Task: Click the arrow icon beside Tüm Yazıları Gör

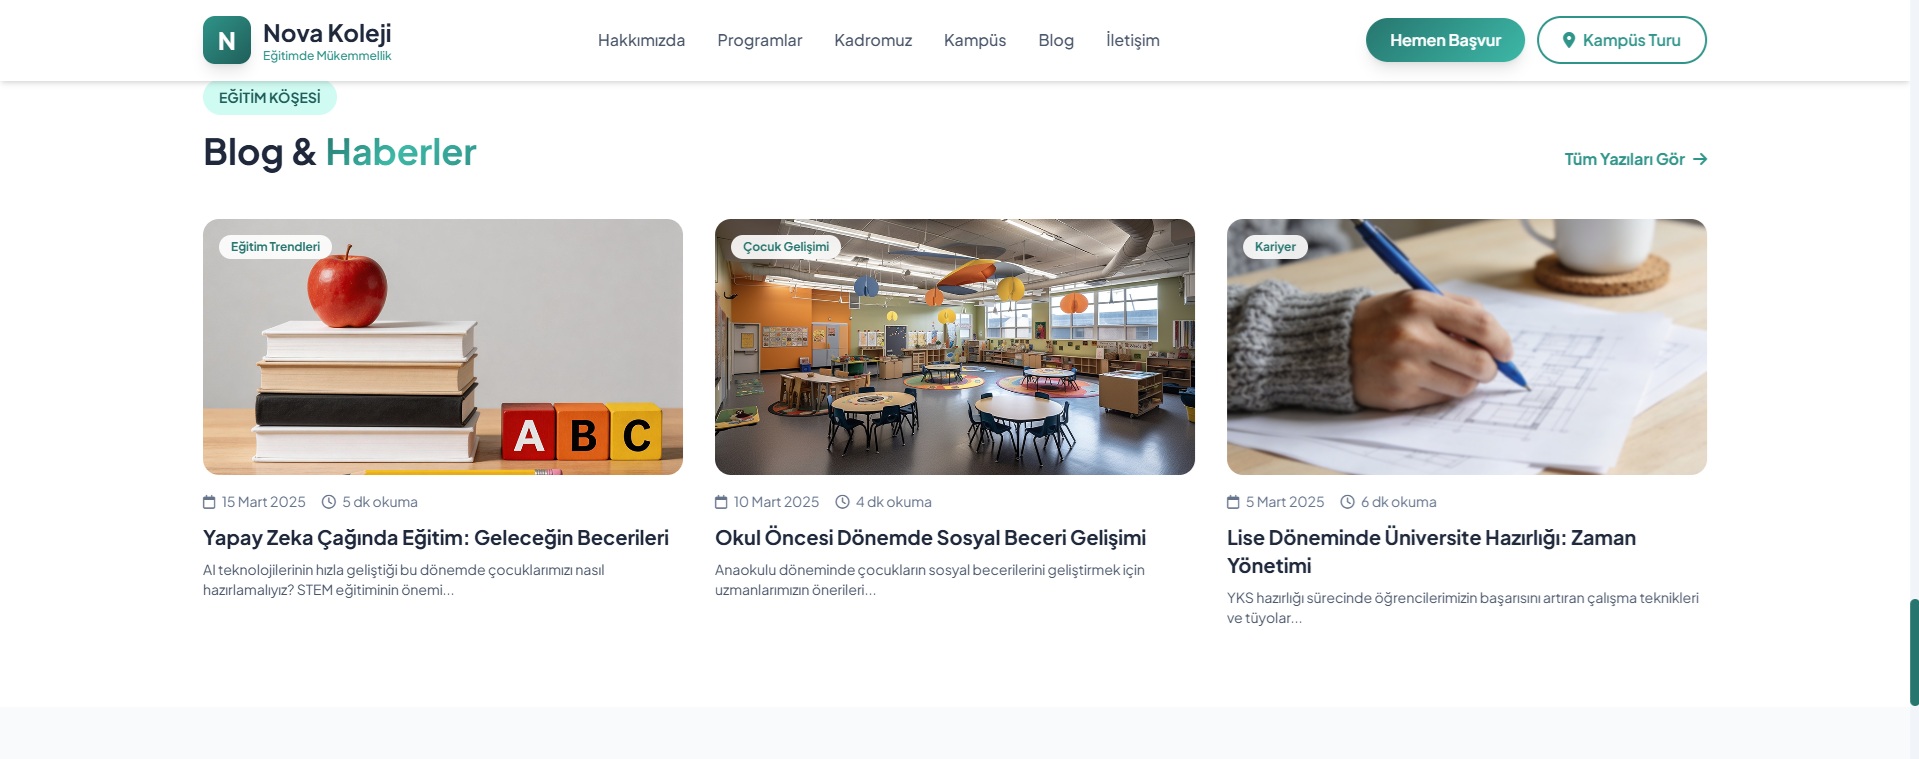Action: [1700, 159]
